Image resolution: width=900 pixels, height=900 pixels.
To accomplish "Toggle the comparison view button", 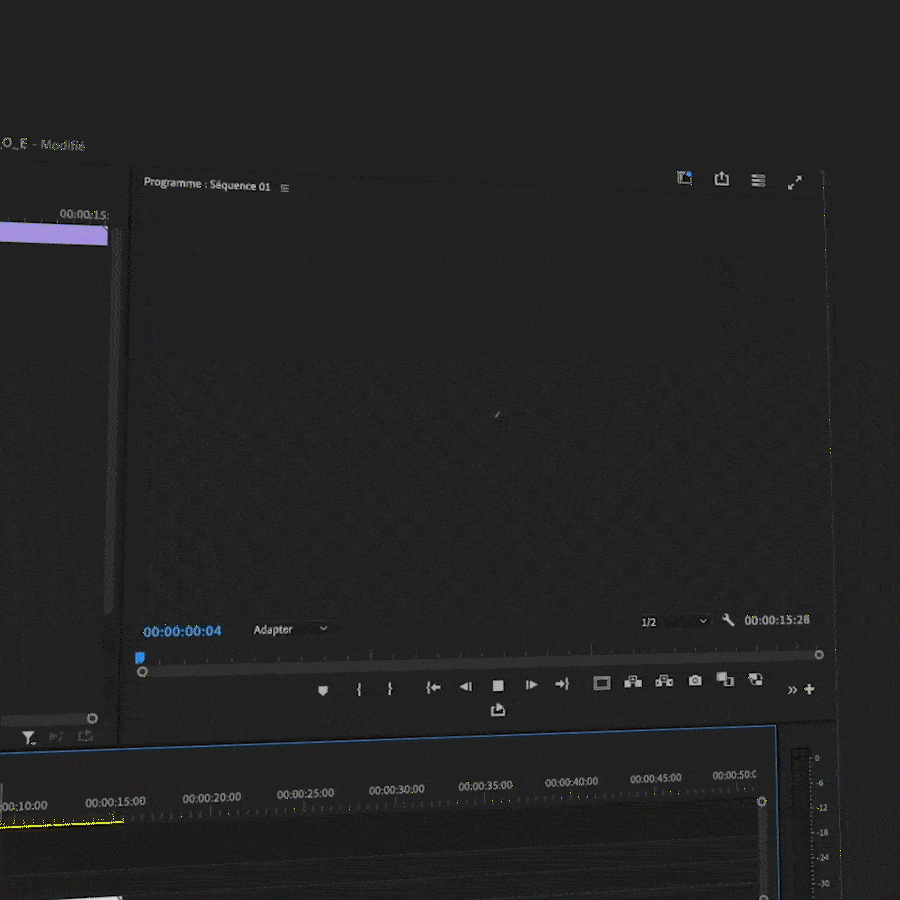I will click(x=725, y=680).
